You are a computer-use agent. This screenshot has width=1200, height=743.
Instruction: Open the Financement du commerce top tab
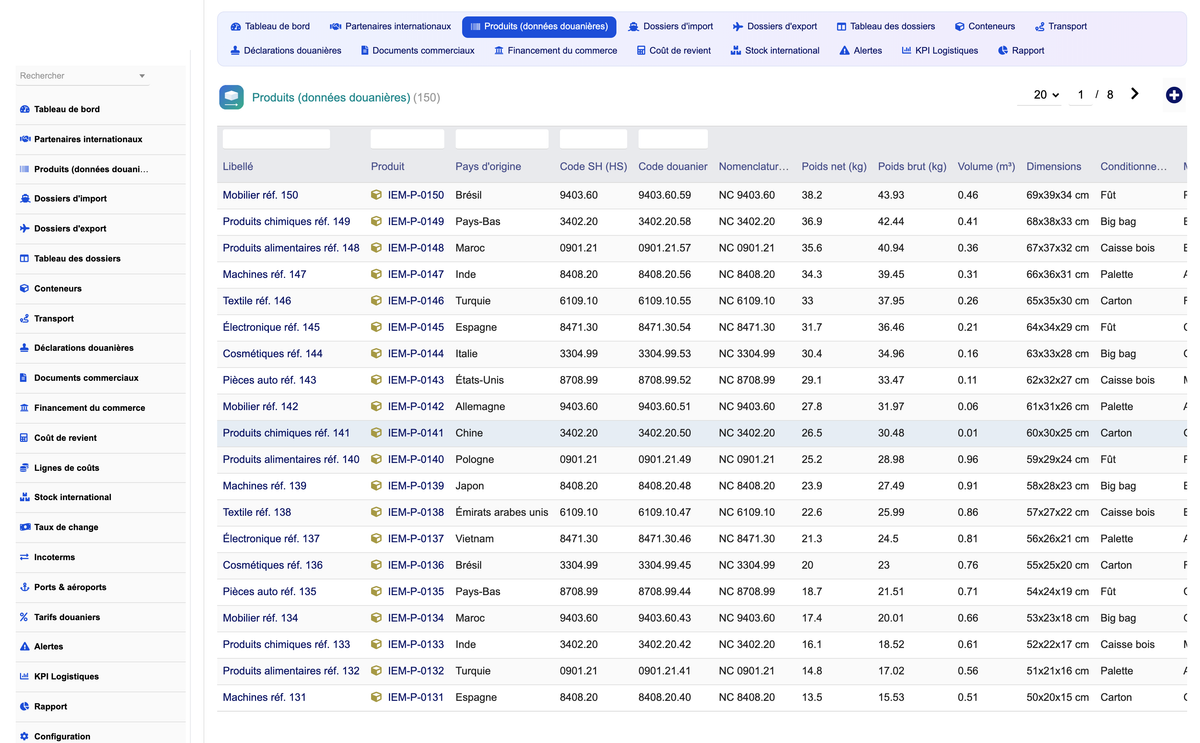556,51
